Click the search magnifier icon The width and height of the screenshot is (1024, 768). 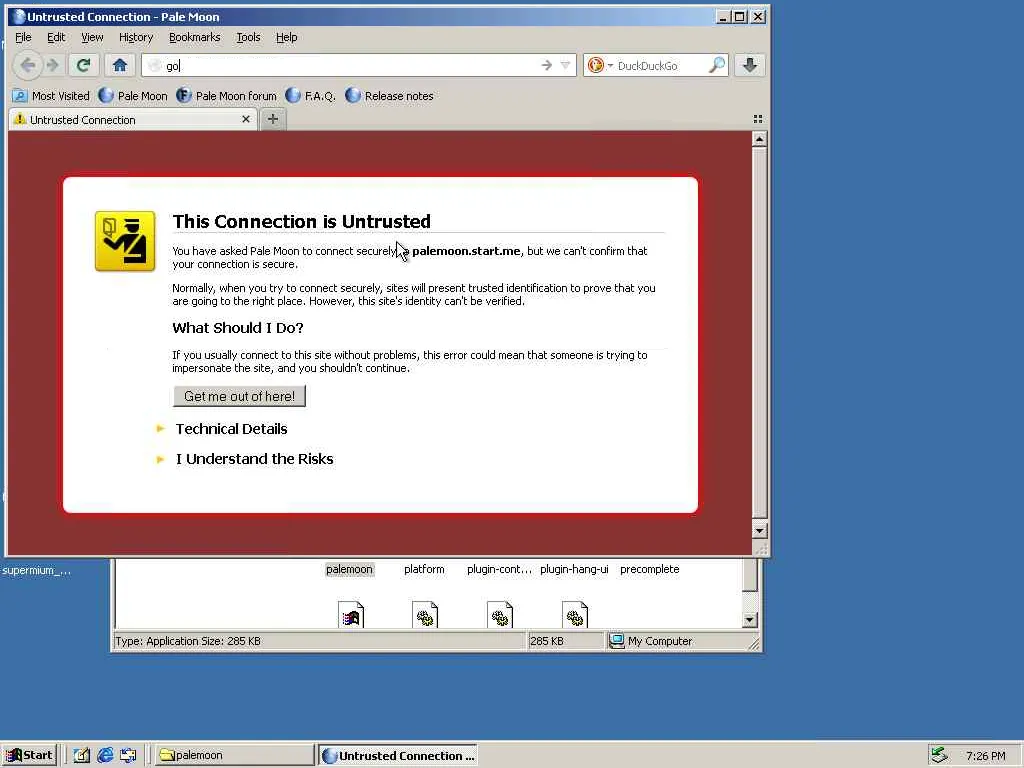coord(716,65)
